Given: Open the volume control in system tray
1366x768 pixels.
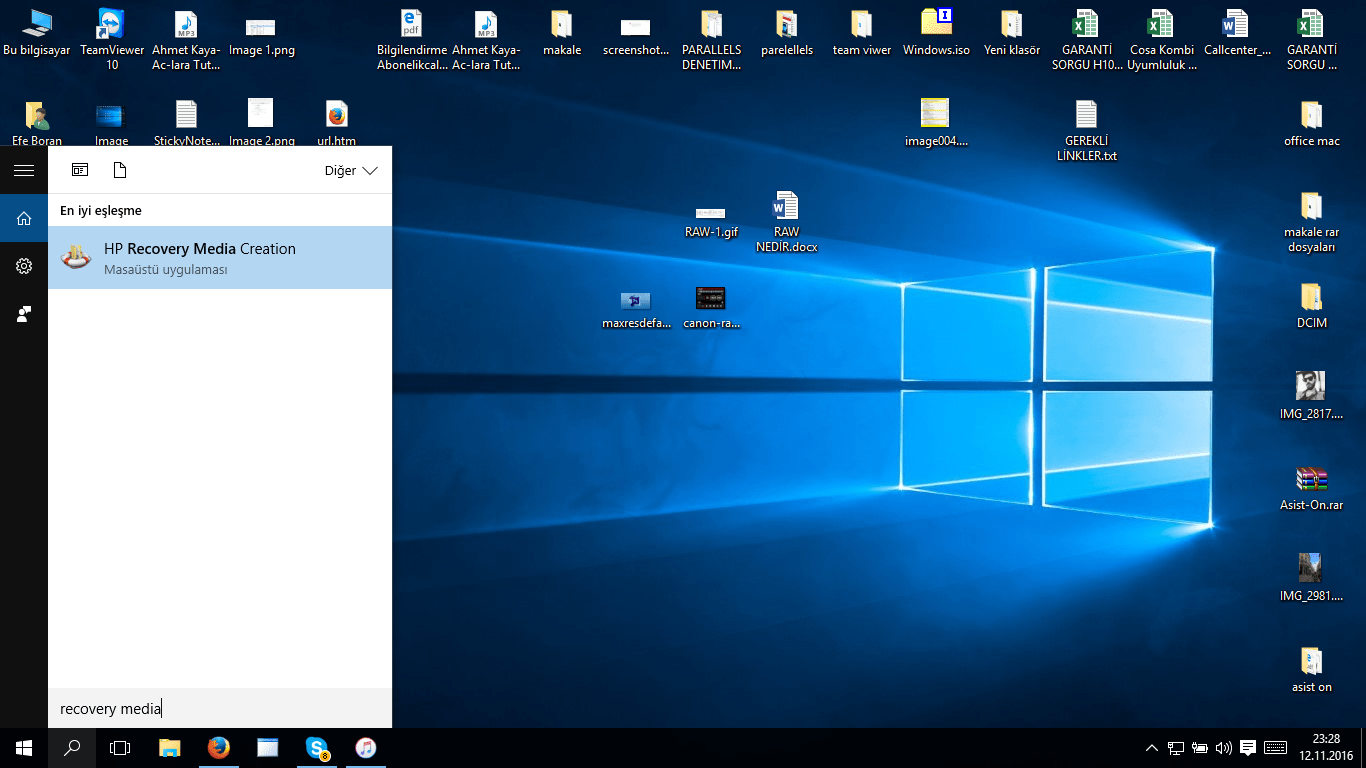Looking at the screenshot, I should pos(1224,748).
